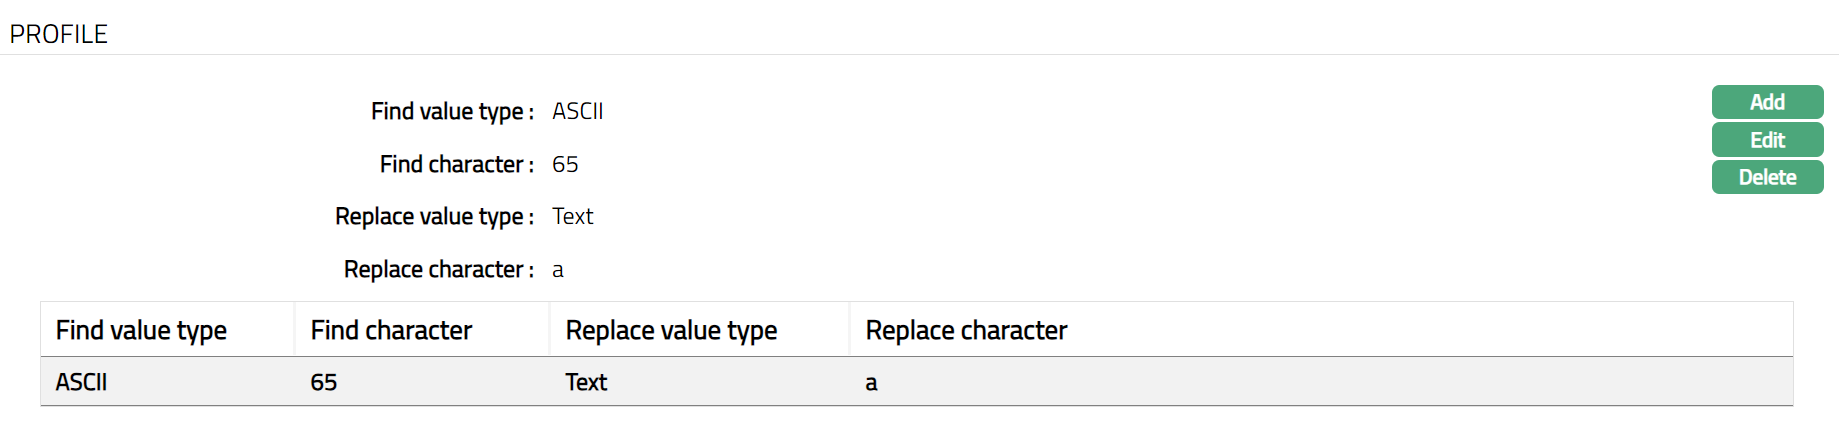Click the Text cell in table row
The height and width of the screenshot is (421, 1839).
point(586,382)
